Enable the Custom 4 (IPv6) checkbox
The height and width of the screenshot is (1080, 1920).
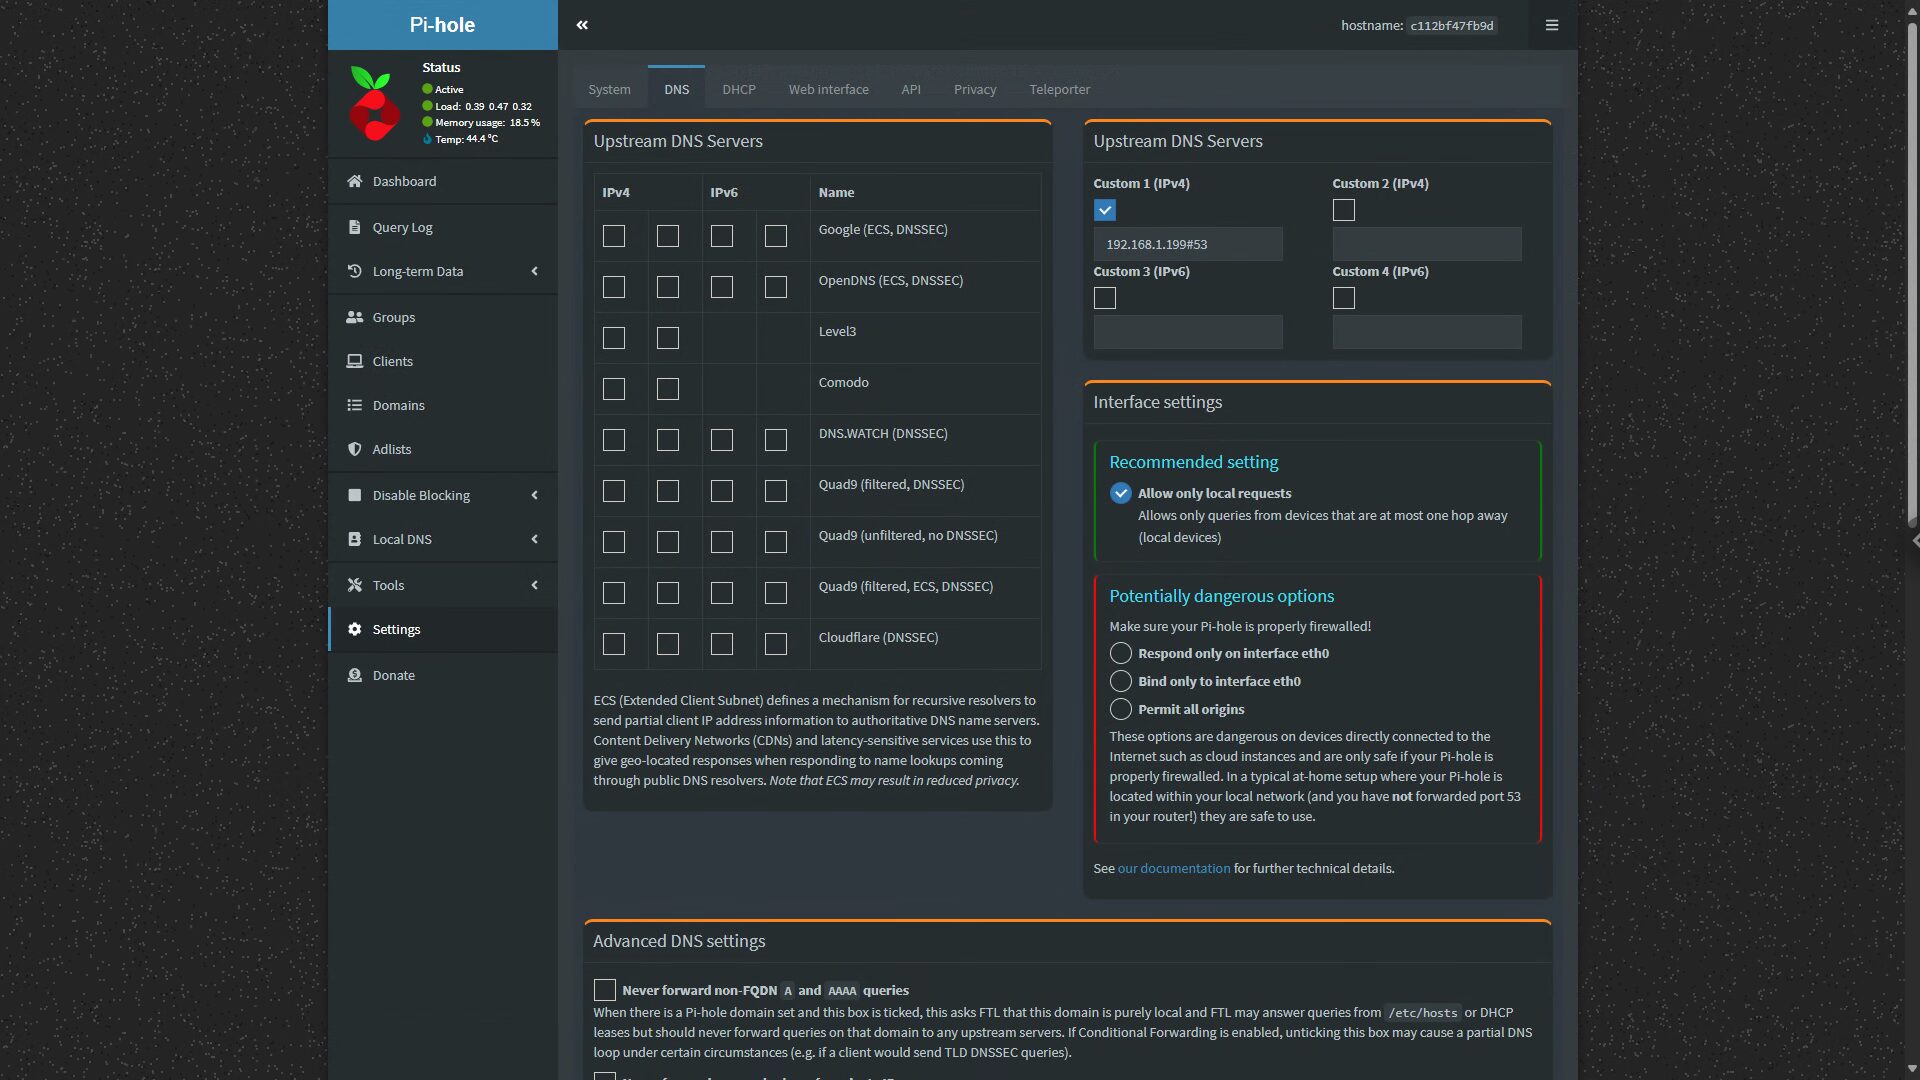tap(1344, 298)
